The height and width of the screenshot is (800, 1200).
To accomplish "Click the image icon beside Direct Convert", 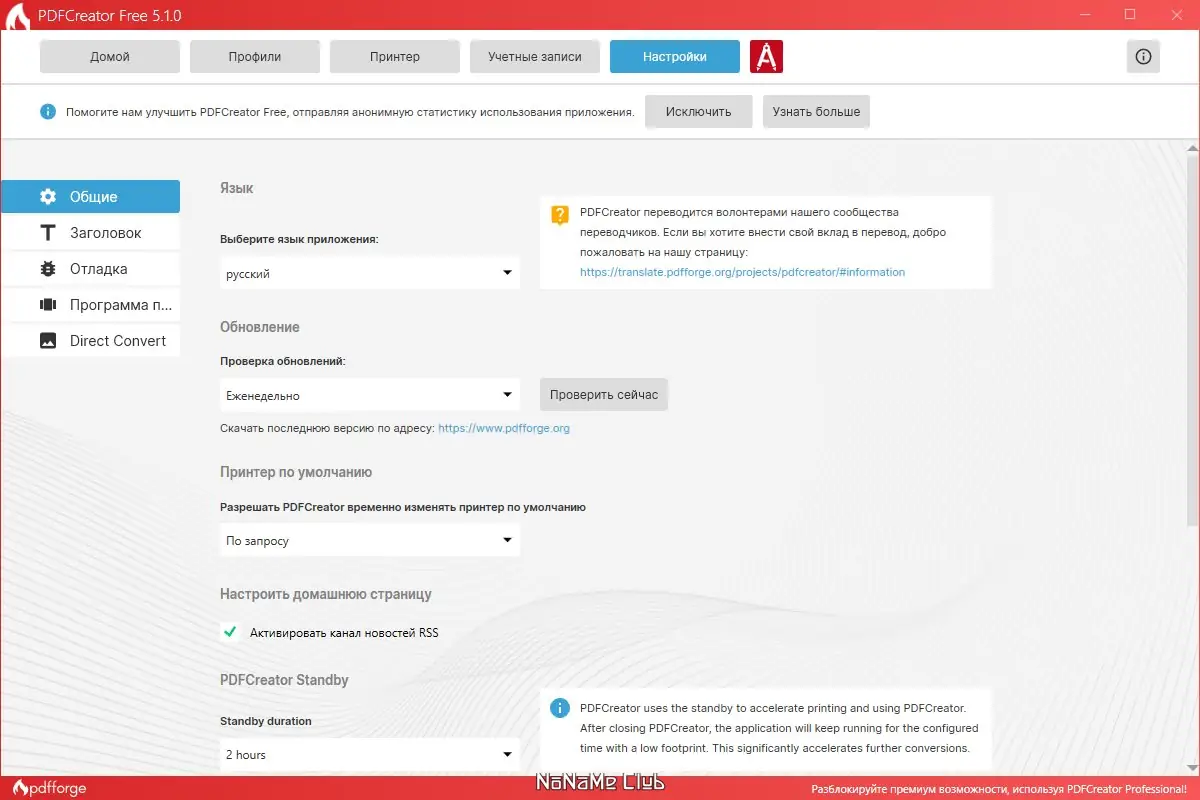I will (47, 341).
